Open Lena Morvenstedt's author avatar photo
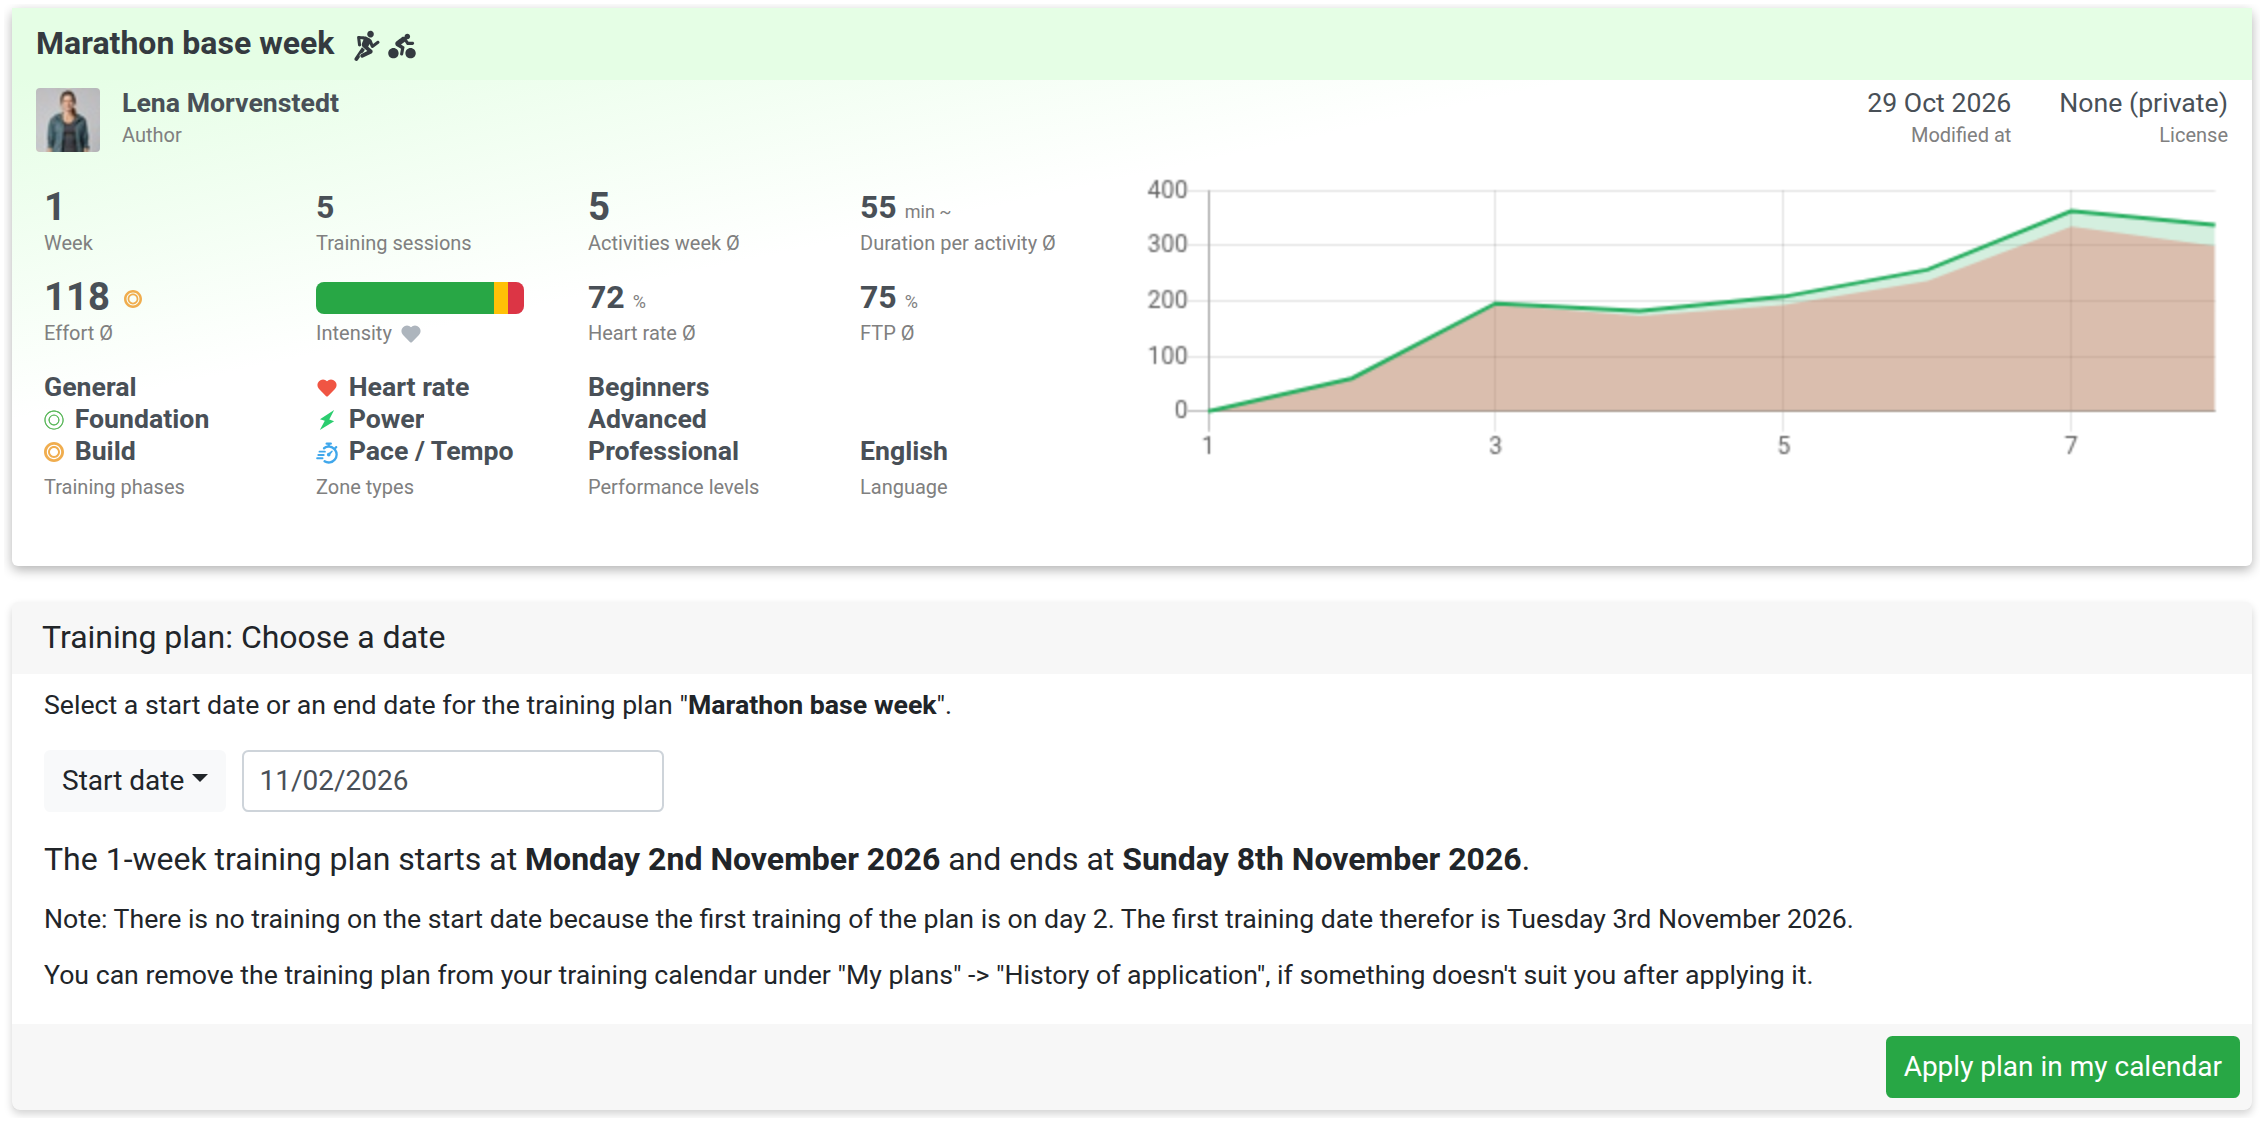 68,120
